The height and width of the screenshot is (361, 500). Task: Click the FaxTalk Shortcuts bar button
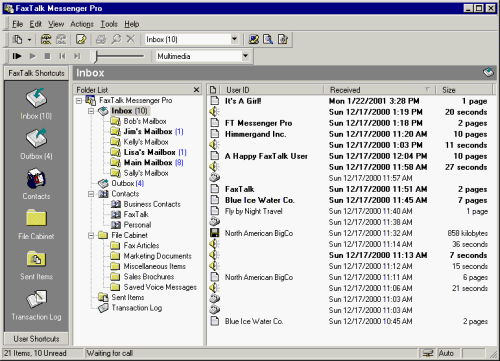pyautogui.click(x=36, y=73)
